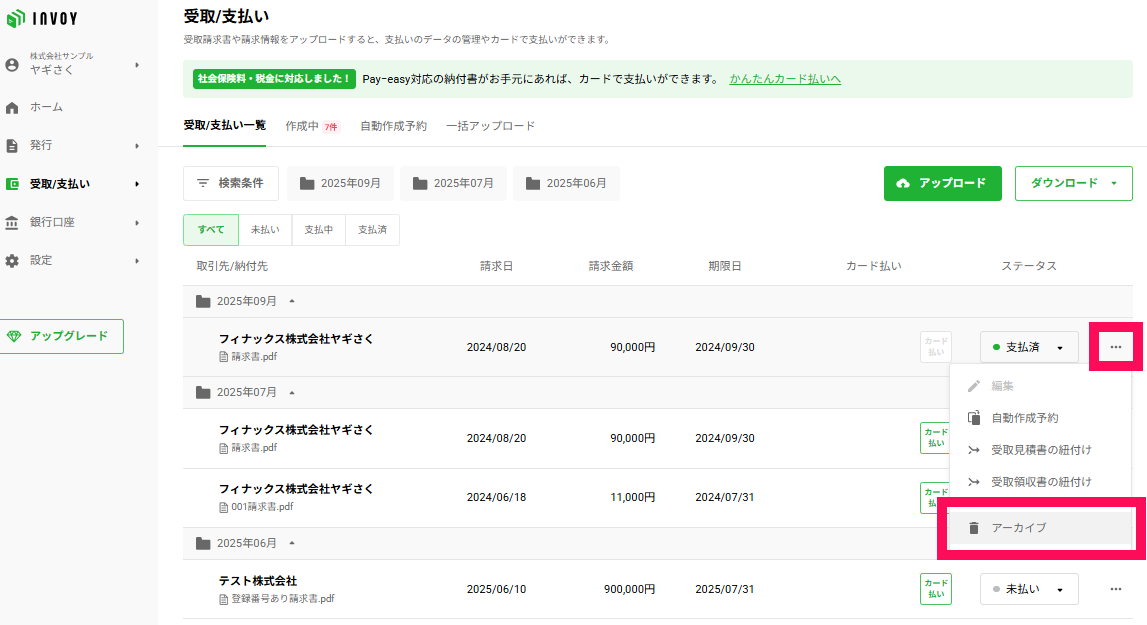Select 受取見積書の紐付け menu entry
The height and width of the screenshot is (625, 1147).
pos(1039,450)
